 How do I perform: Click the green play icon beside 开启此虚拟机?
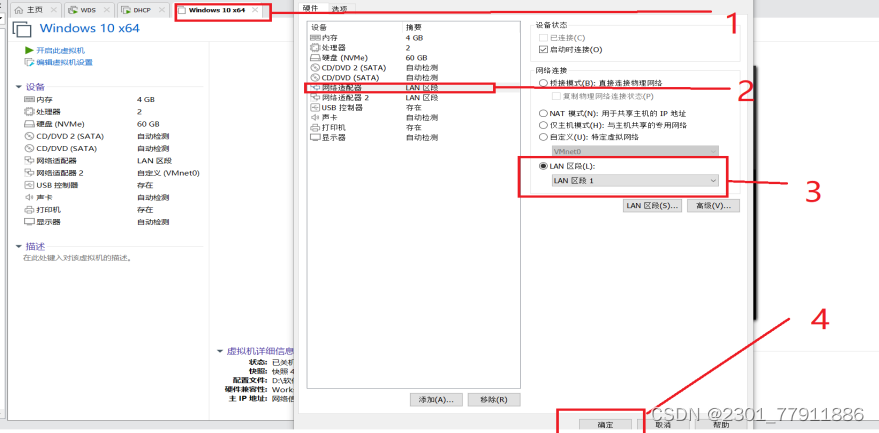tap(29, 50)
